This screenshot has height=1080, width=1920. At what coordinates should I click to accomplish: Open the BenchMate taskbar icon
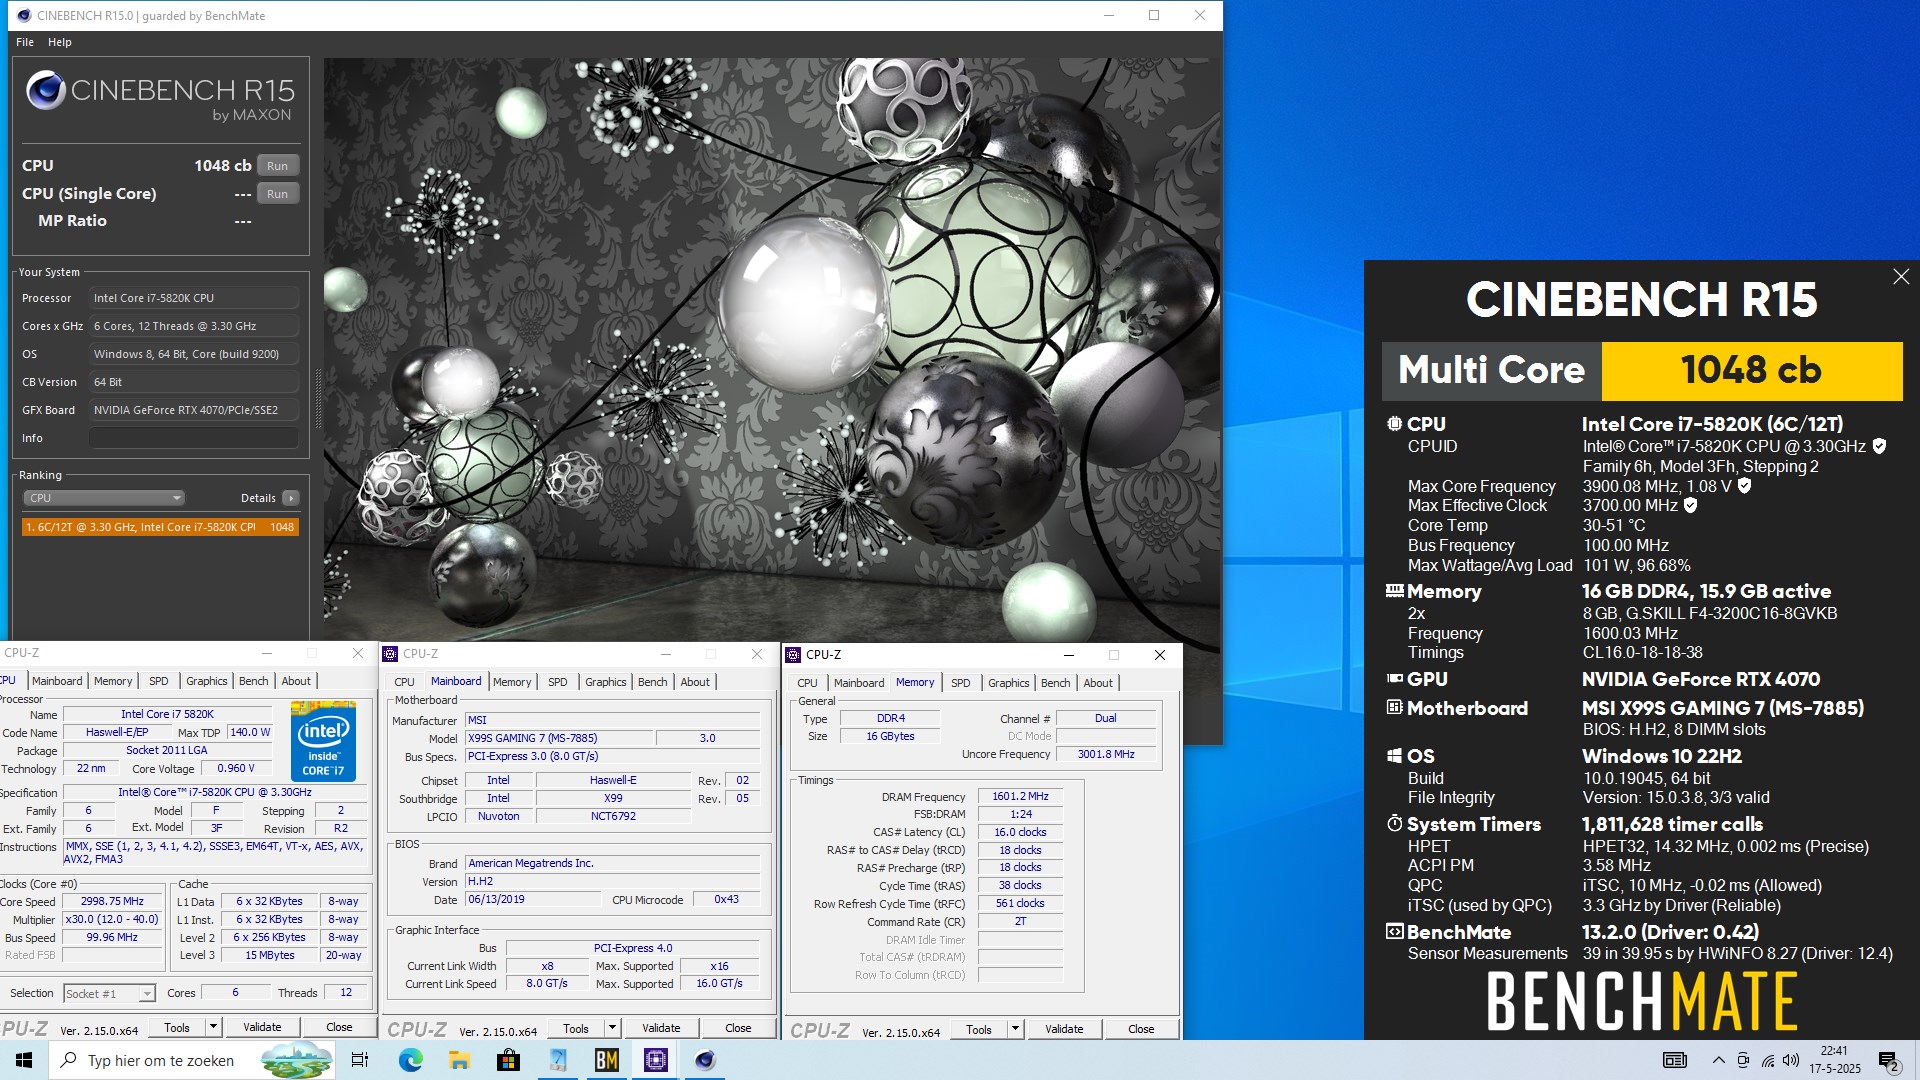(607, 1060)
